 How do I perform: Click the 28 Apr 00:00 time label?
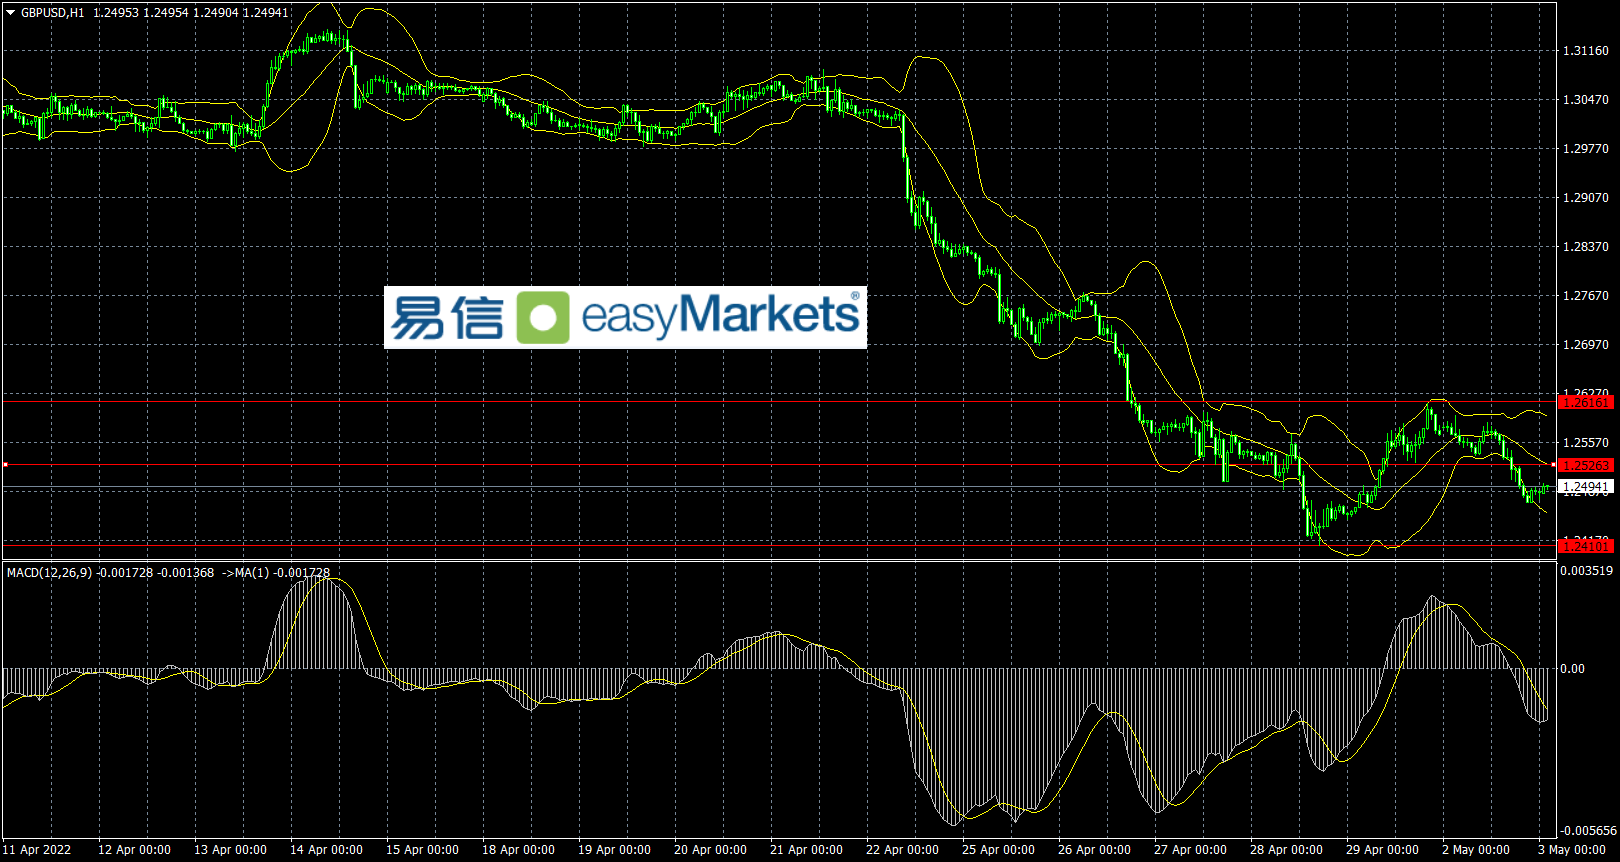(x=1286, y=850)
